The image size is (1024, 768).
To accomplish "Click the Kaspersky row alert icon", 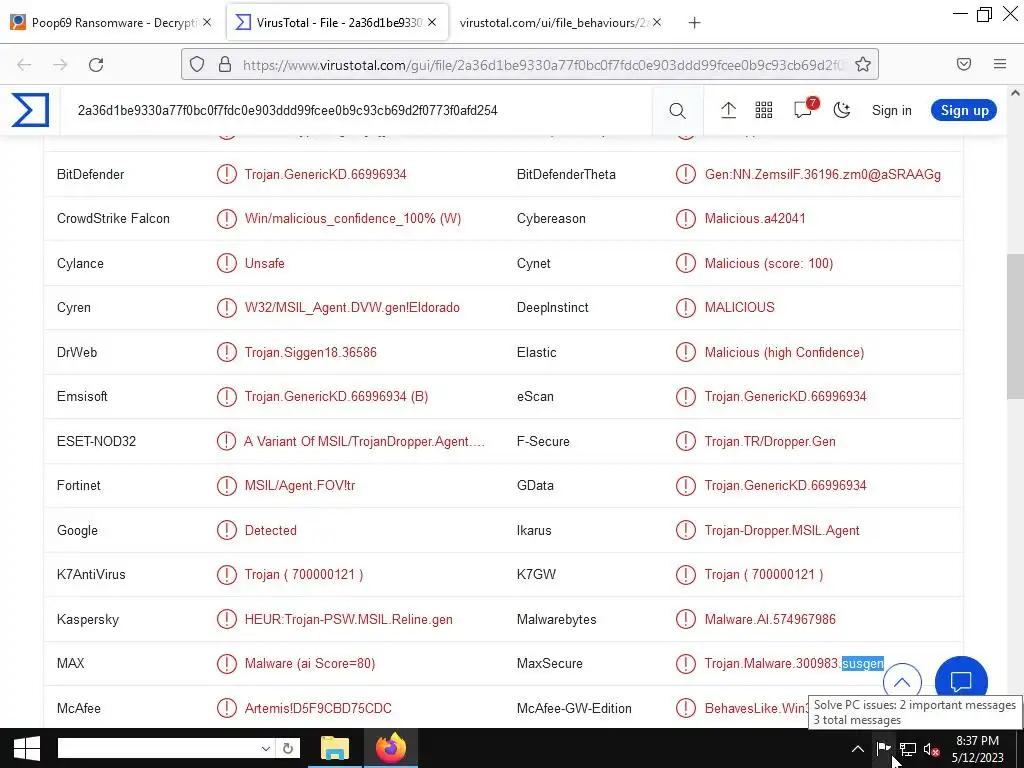I will pyautogui.click(x=227, y=619).
